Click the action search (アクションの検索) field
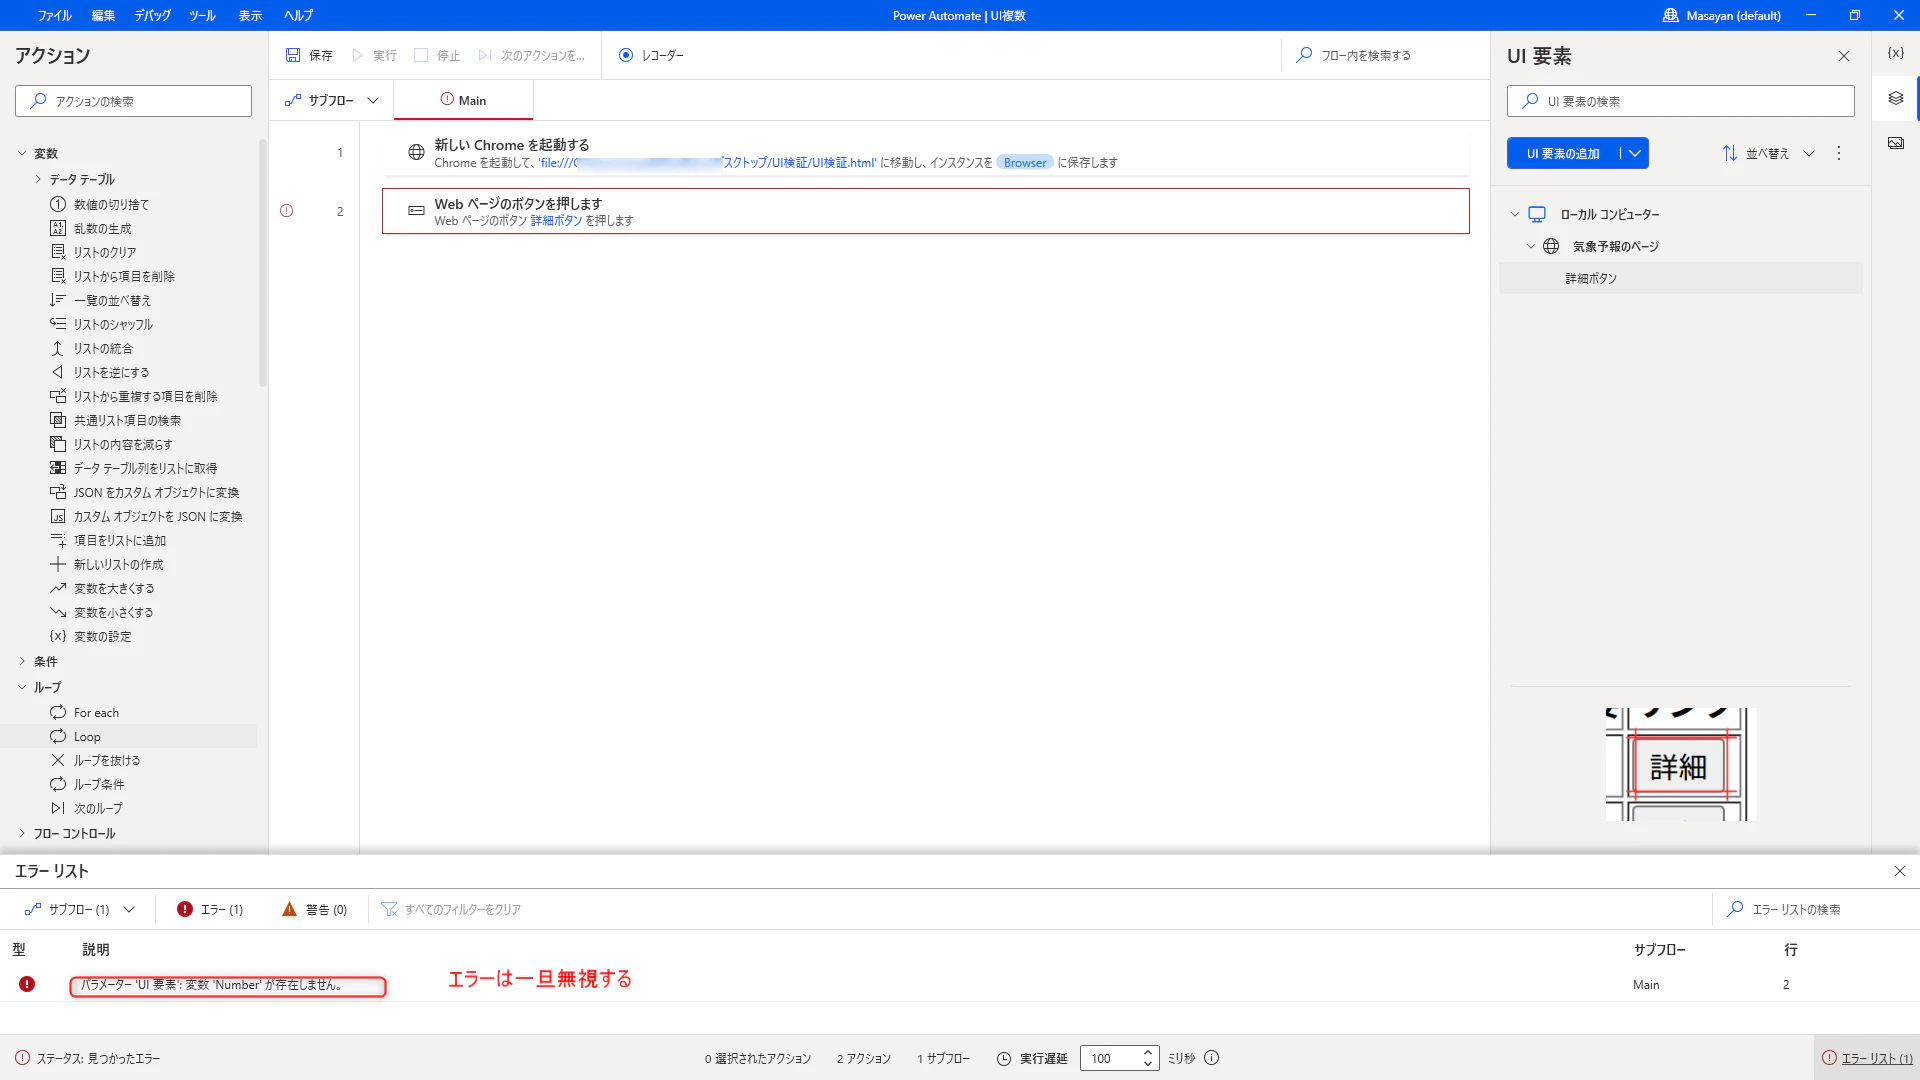 [x=133, y=101]
